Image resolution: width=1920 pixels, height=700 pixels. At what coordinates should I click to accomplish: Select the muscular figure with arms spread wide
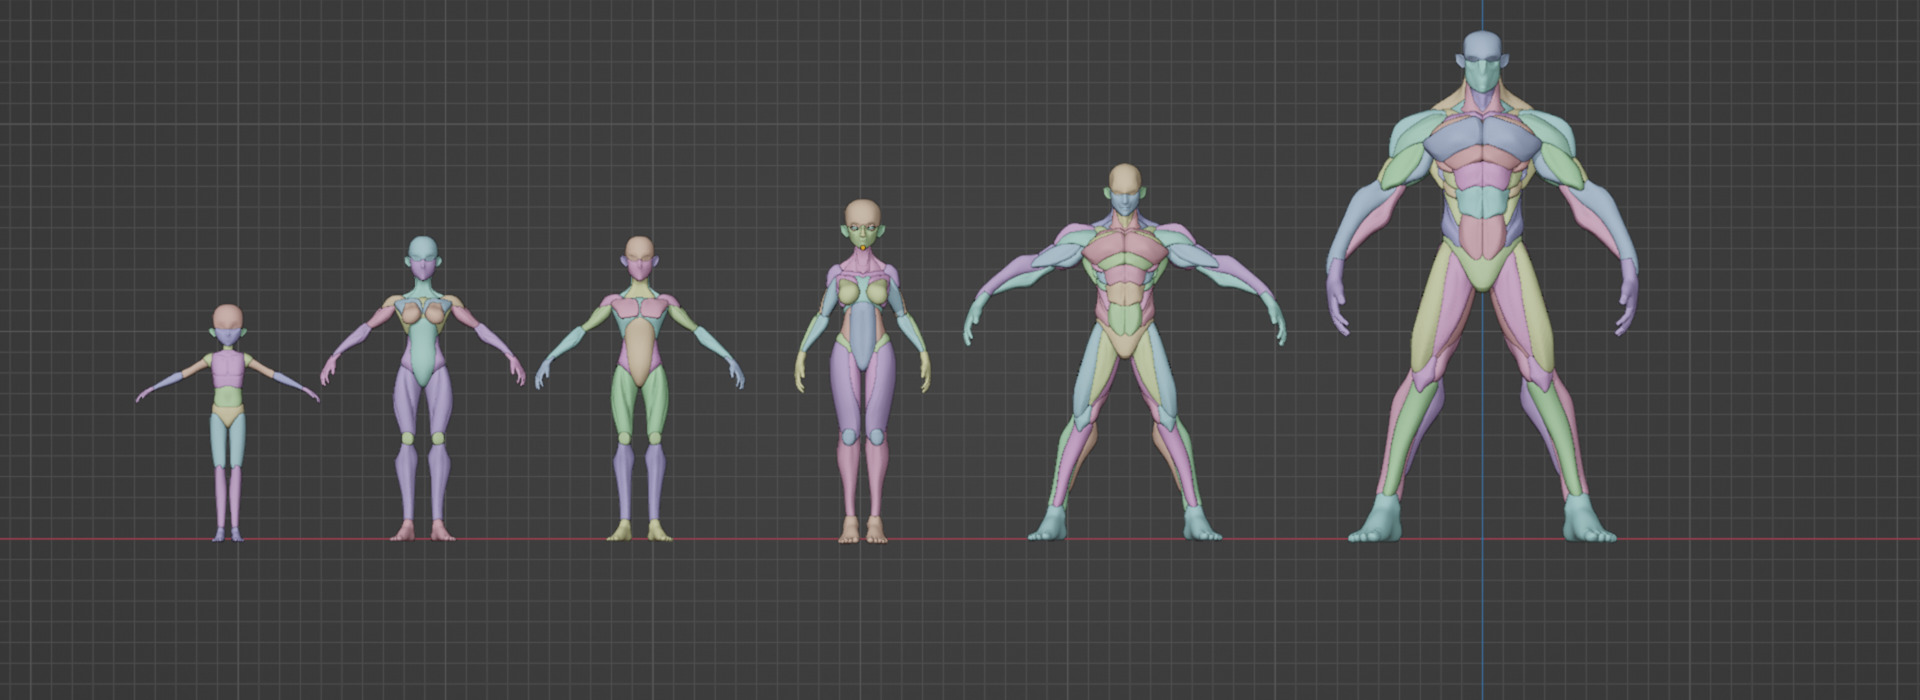coord(1125,352)
